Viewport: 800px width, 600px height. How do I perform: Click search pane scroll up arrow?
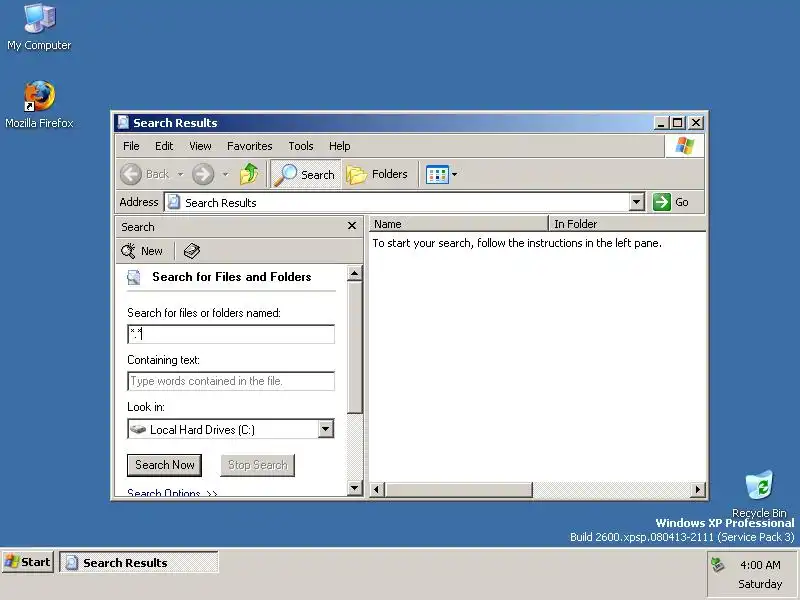[x=354, y=273]
